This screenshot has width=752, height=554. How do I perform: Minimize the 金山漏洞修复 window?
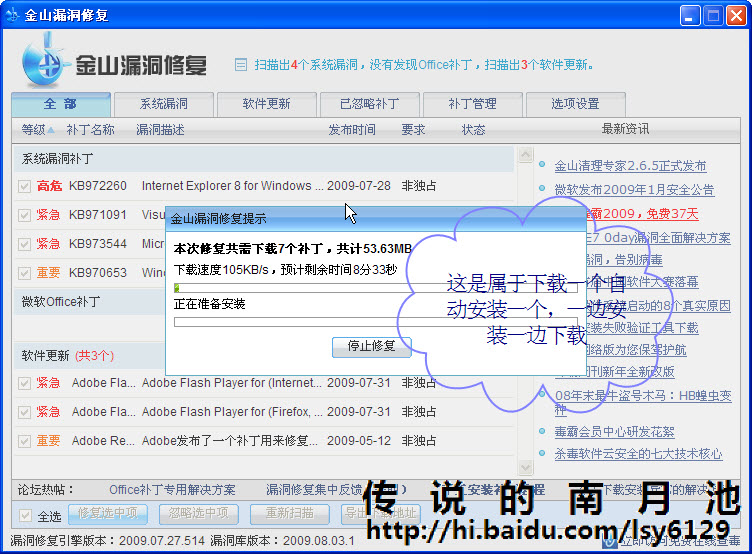[690, 15]
